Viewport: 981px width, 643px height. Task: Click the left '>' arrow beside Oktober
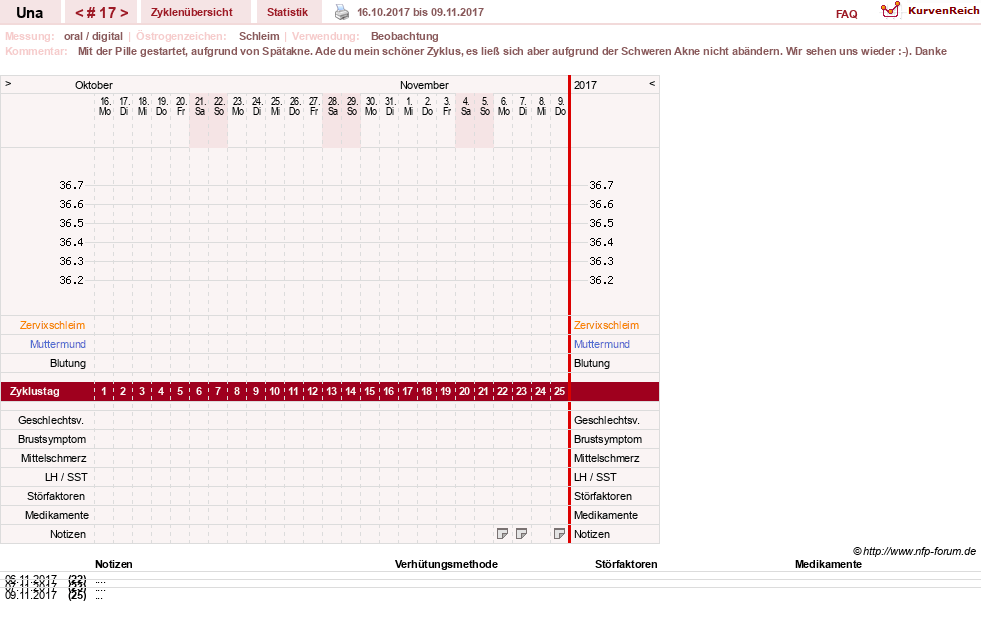(x=8, y=83)
